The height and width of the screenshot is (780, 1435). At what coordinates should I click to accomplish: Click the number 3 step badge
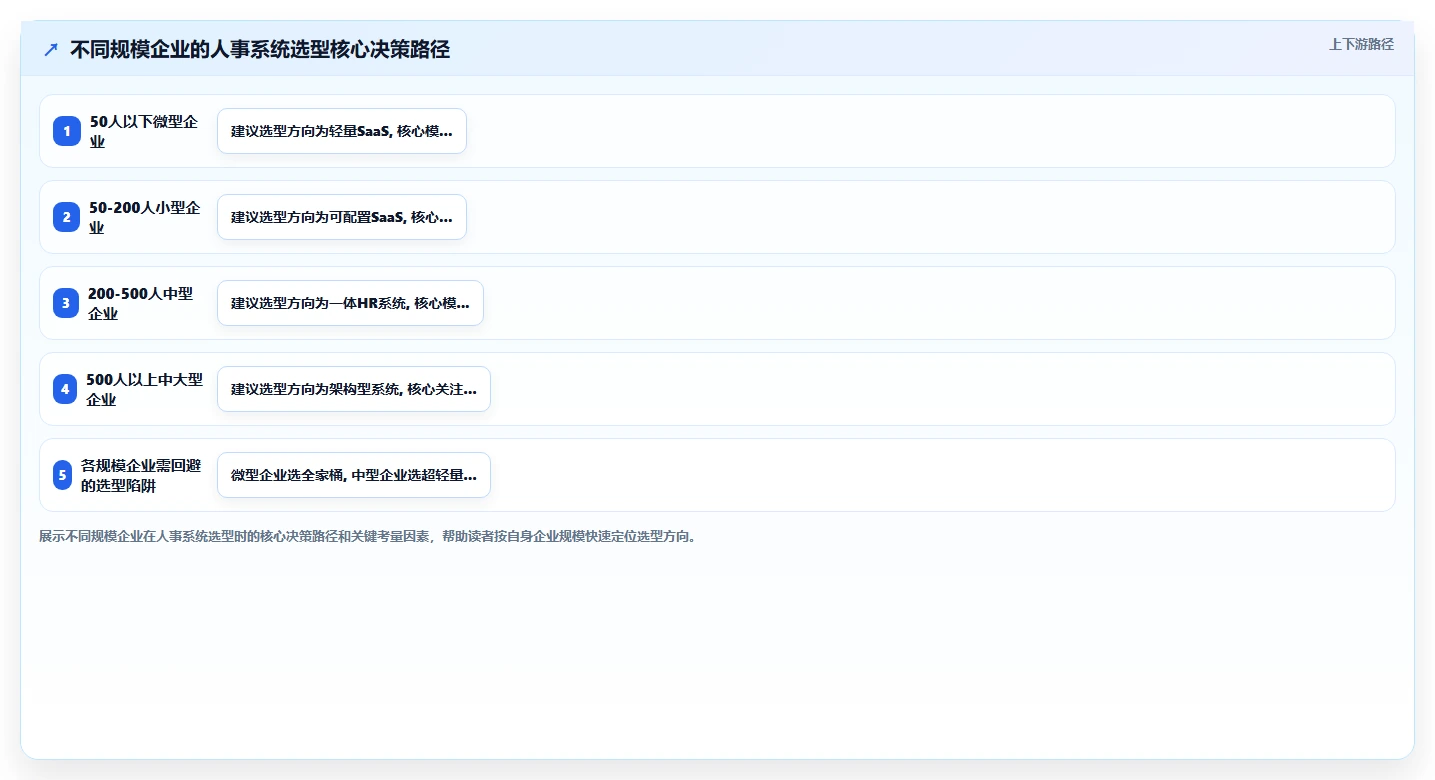(x=66, y=303)
